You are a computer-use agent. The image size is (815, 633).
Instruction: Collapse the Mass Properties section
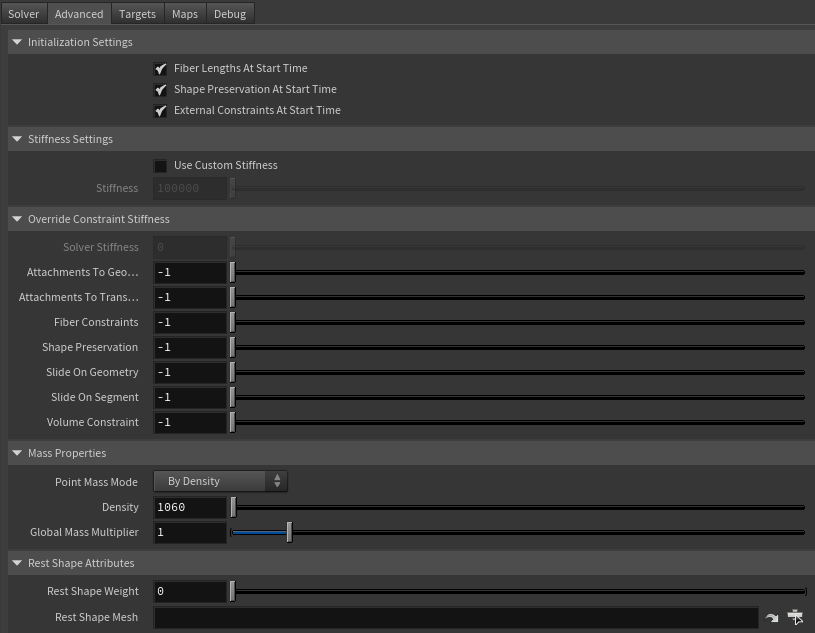[17, 453]
